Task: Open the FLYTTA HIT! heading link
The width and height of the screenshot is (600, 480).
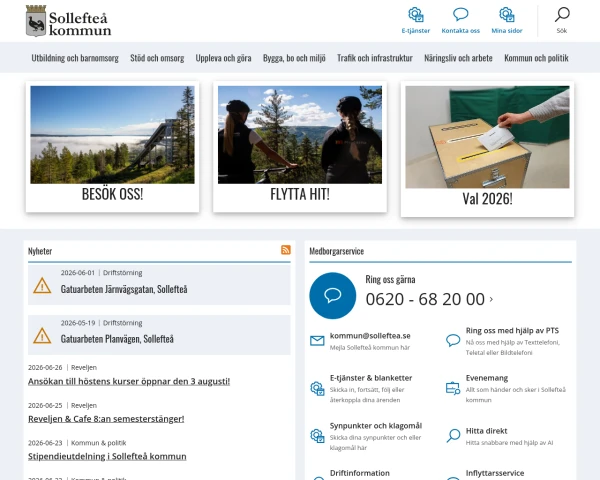Action: (x=300, y=194)
